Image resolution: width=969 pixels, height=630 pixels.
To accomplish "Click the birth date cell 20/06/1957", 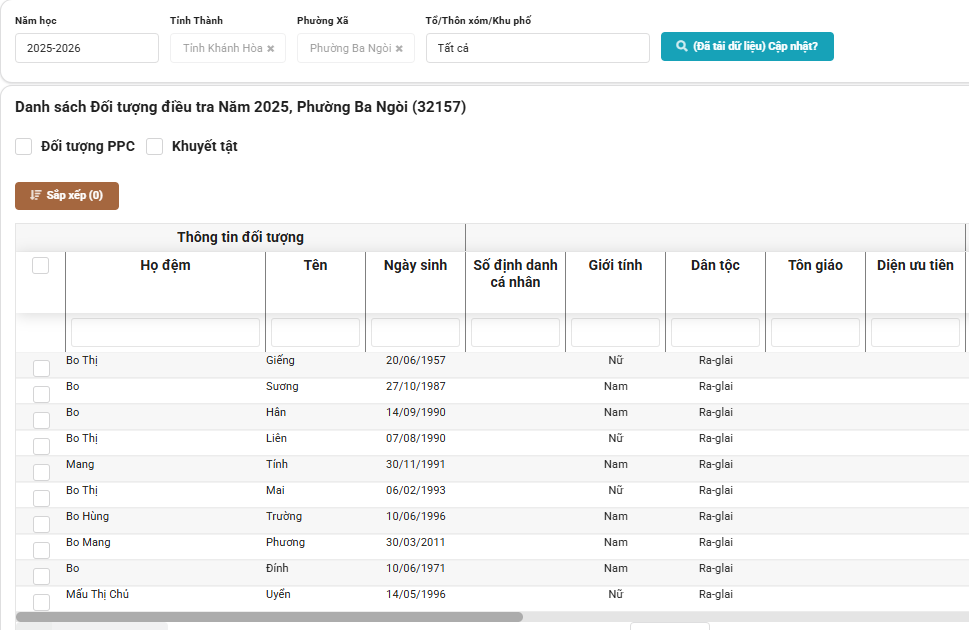I will (x=415, y=360).
